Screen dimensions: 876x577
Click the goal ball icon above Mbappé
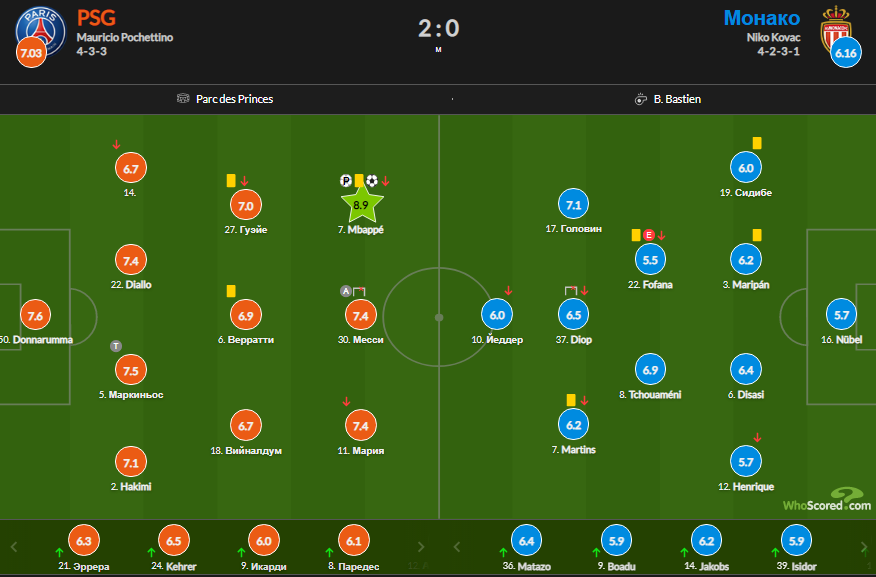372,181
